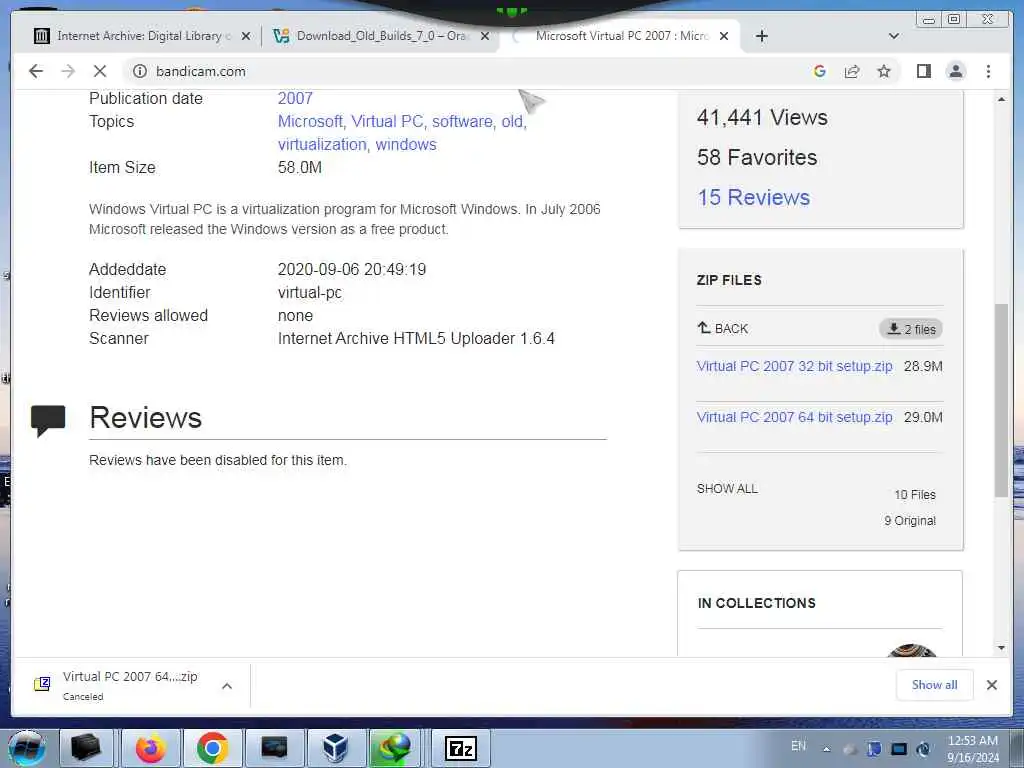
Task: Open the black folder icon on taskbar
Action: click(x=87, y=748)
